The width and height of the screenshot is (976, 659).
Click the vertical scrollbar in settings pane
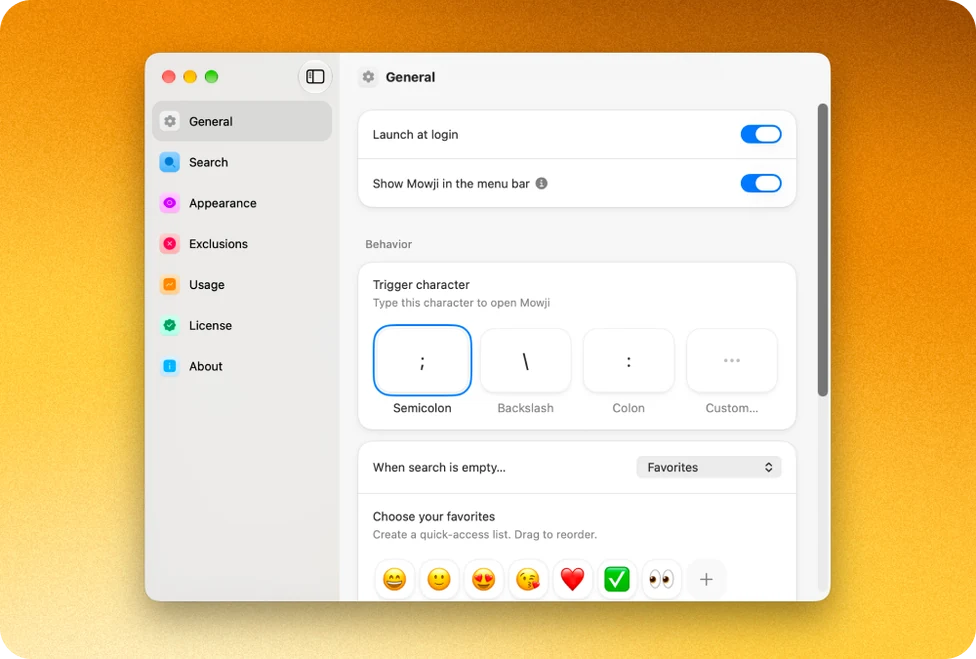[823, 250]
